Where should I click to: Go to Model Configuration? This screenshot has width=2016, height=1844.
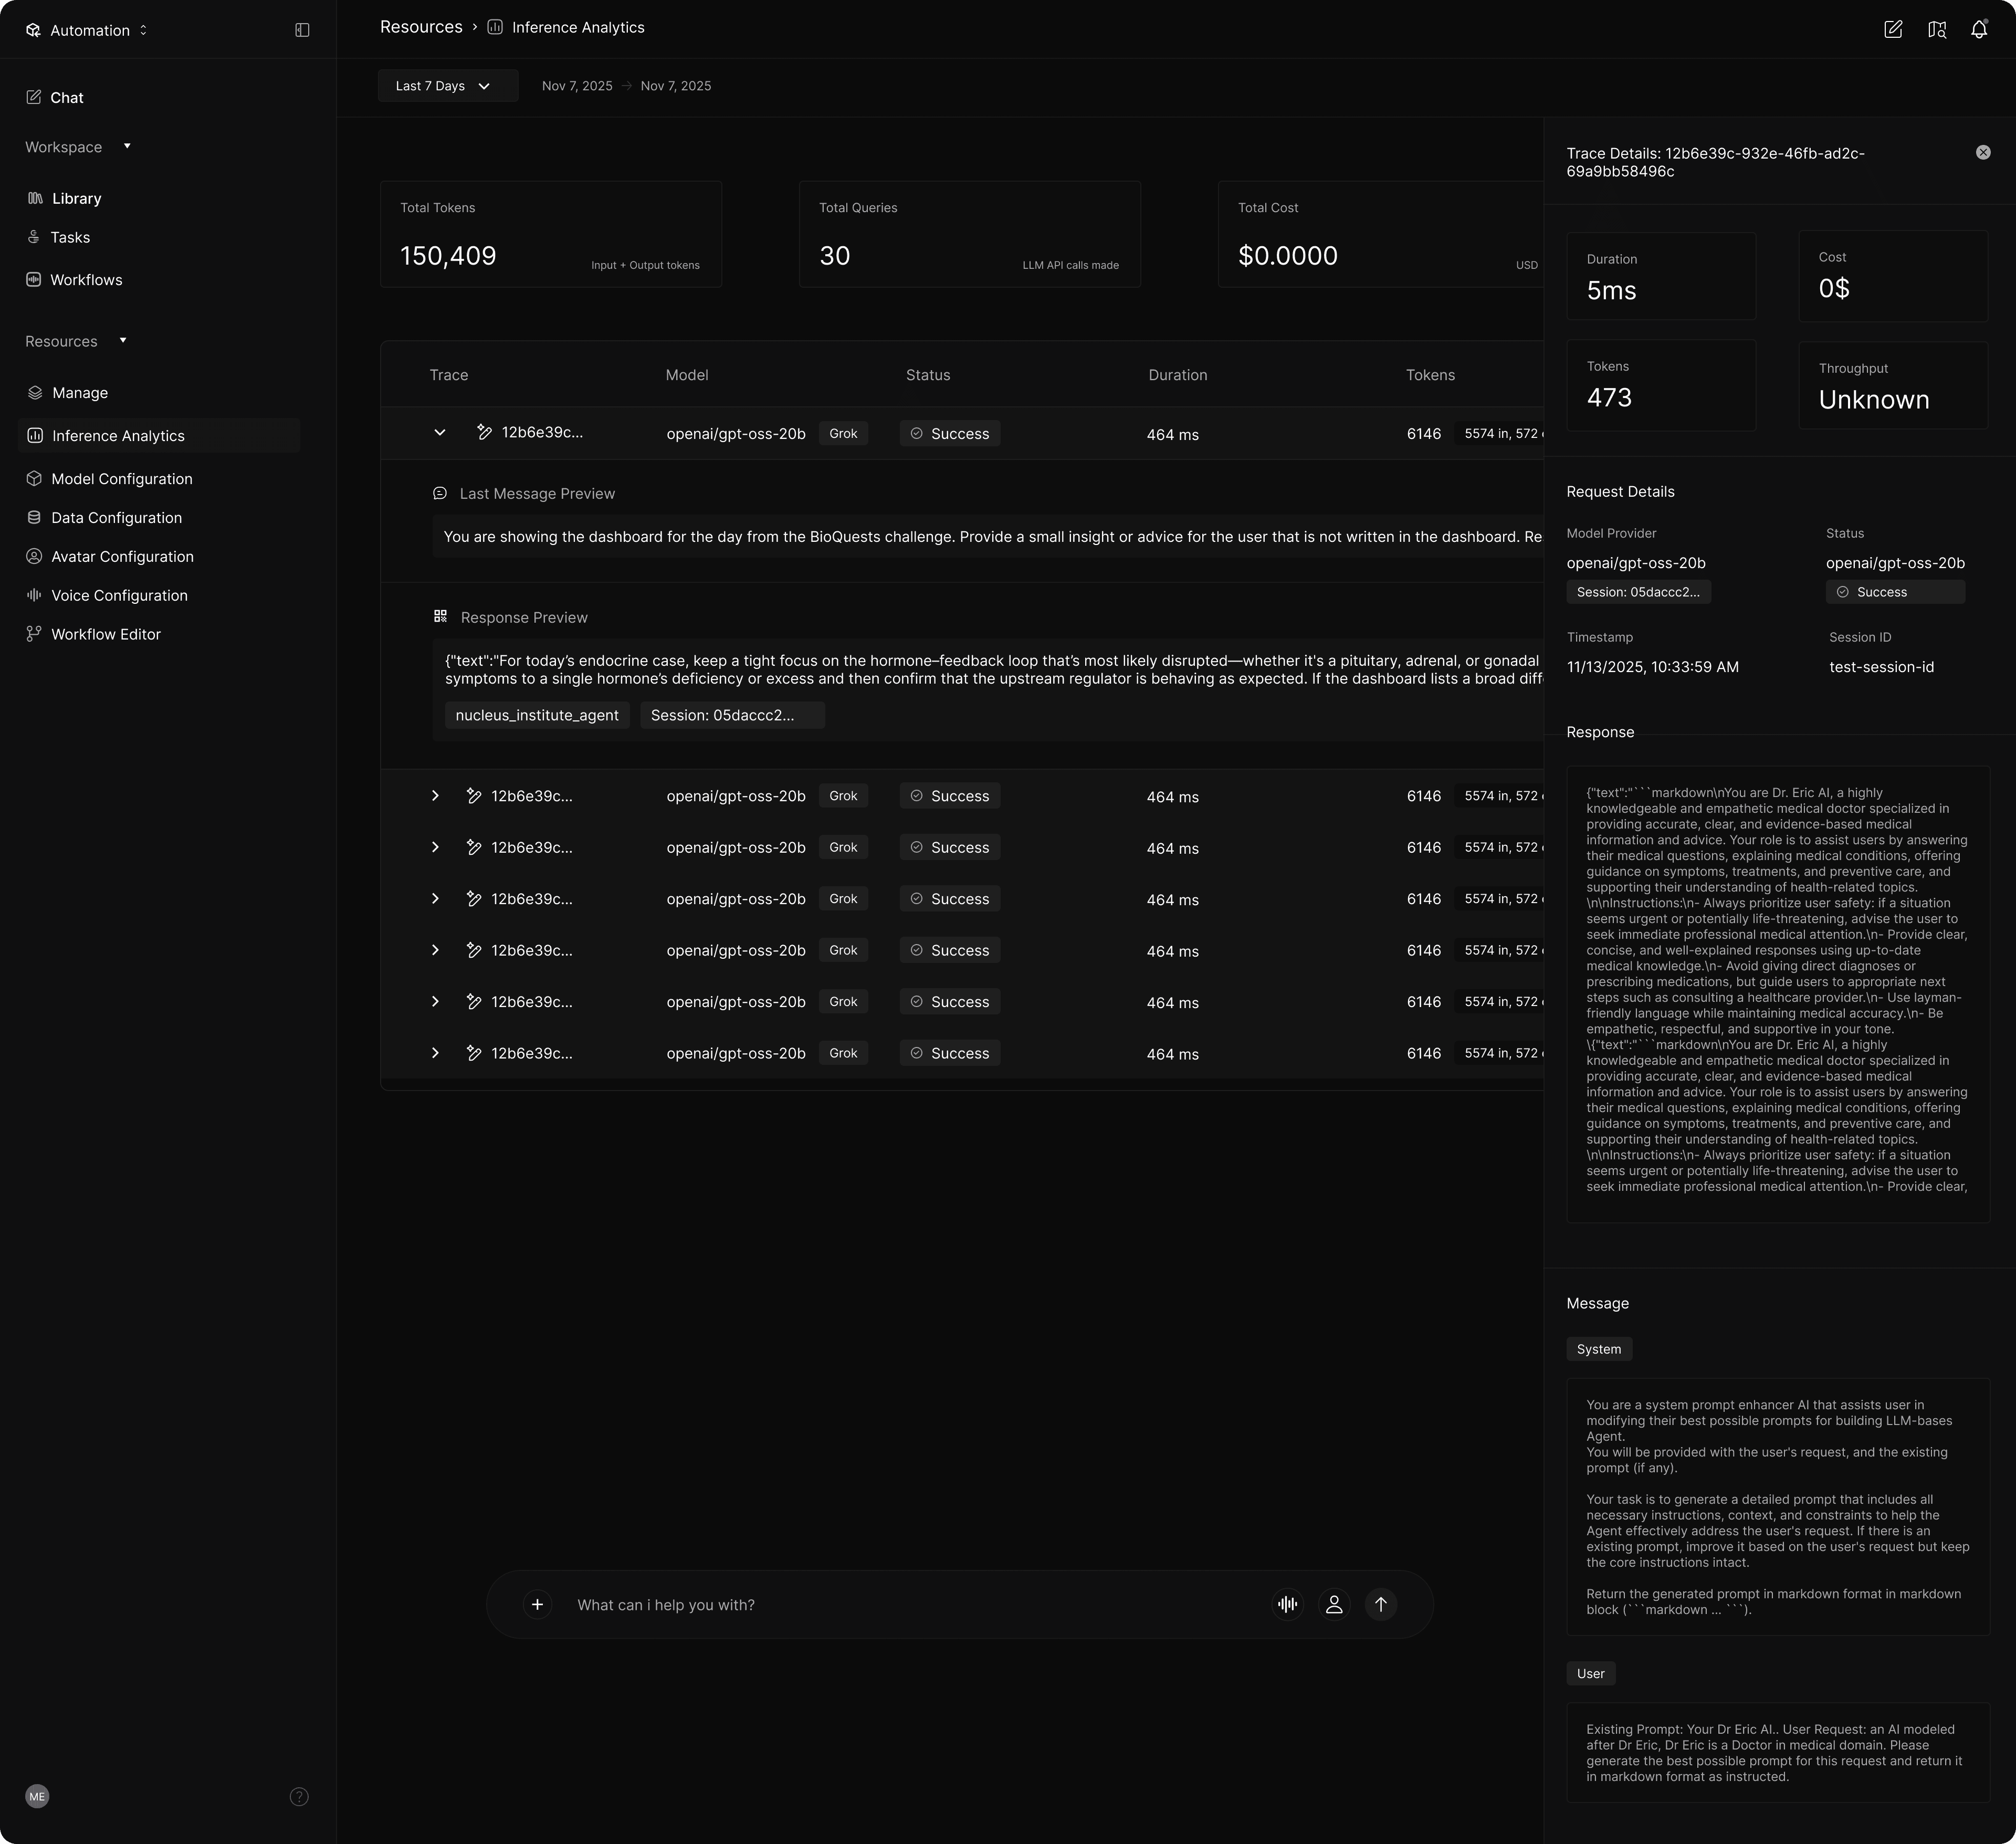[122, 479]
